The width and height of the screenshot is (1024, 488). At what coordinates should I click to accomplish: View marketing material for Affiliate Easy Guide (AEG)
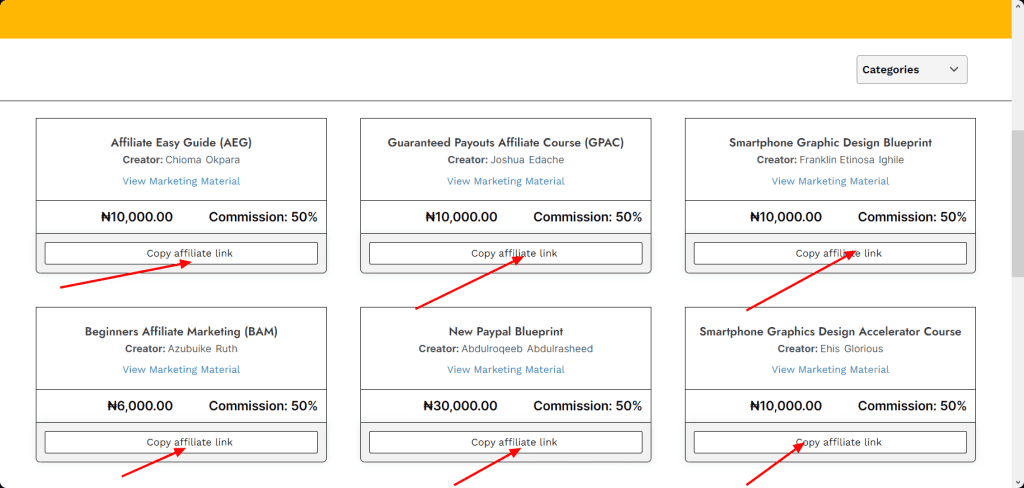181,181
